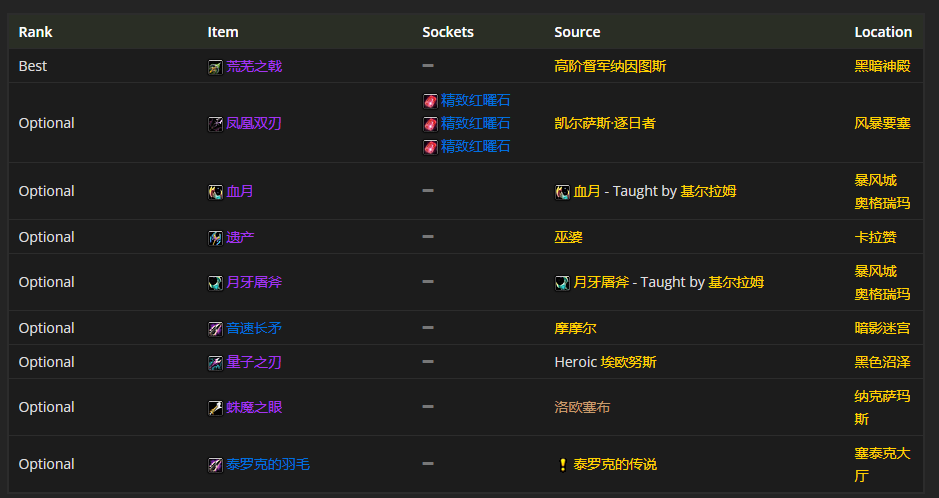Sort table by Rank column header
Viewport: 939px width, 498px height.
pos(35,32)
